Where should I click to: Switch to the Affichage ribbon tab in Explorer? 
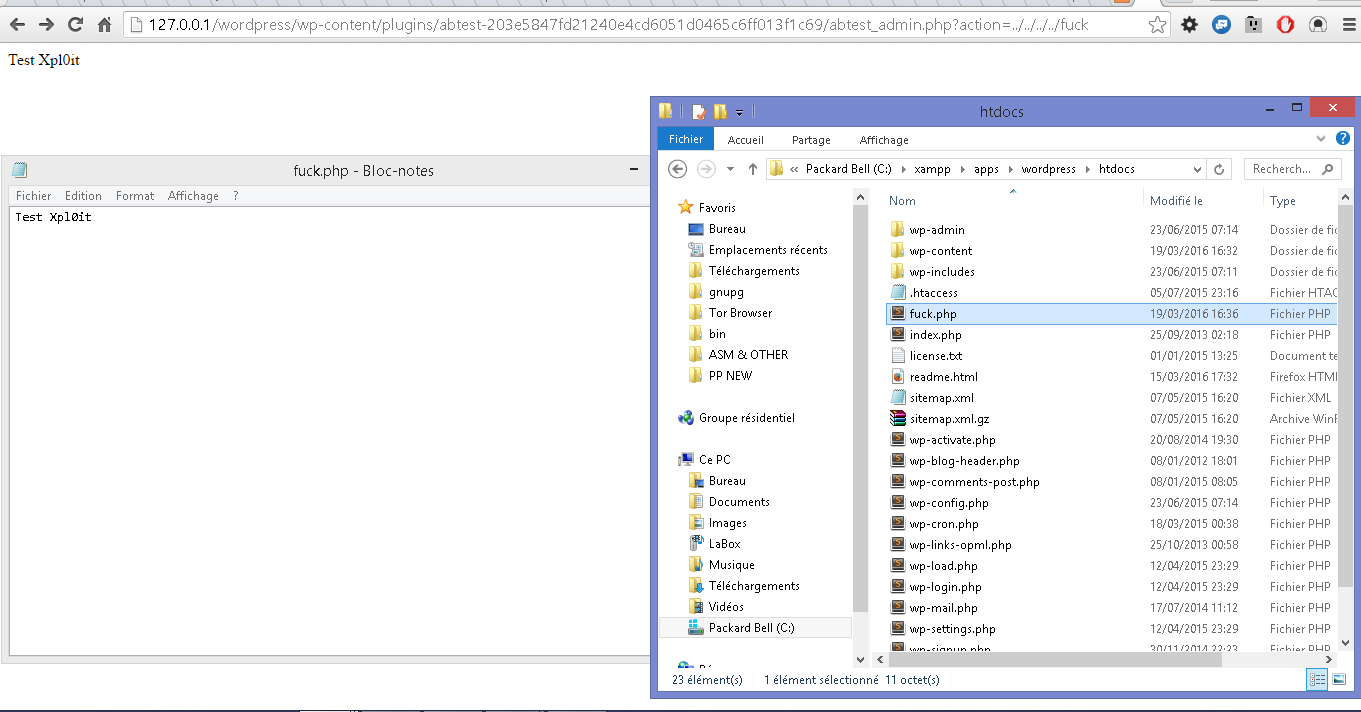[x=884, y=140]
